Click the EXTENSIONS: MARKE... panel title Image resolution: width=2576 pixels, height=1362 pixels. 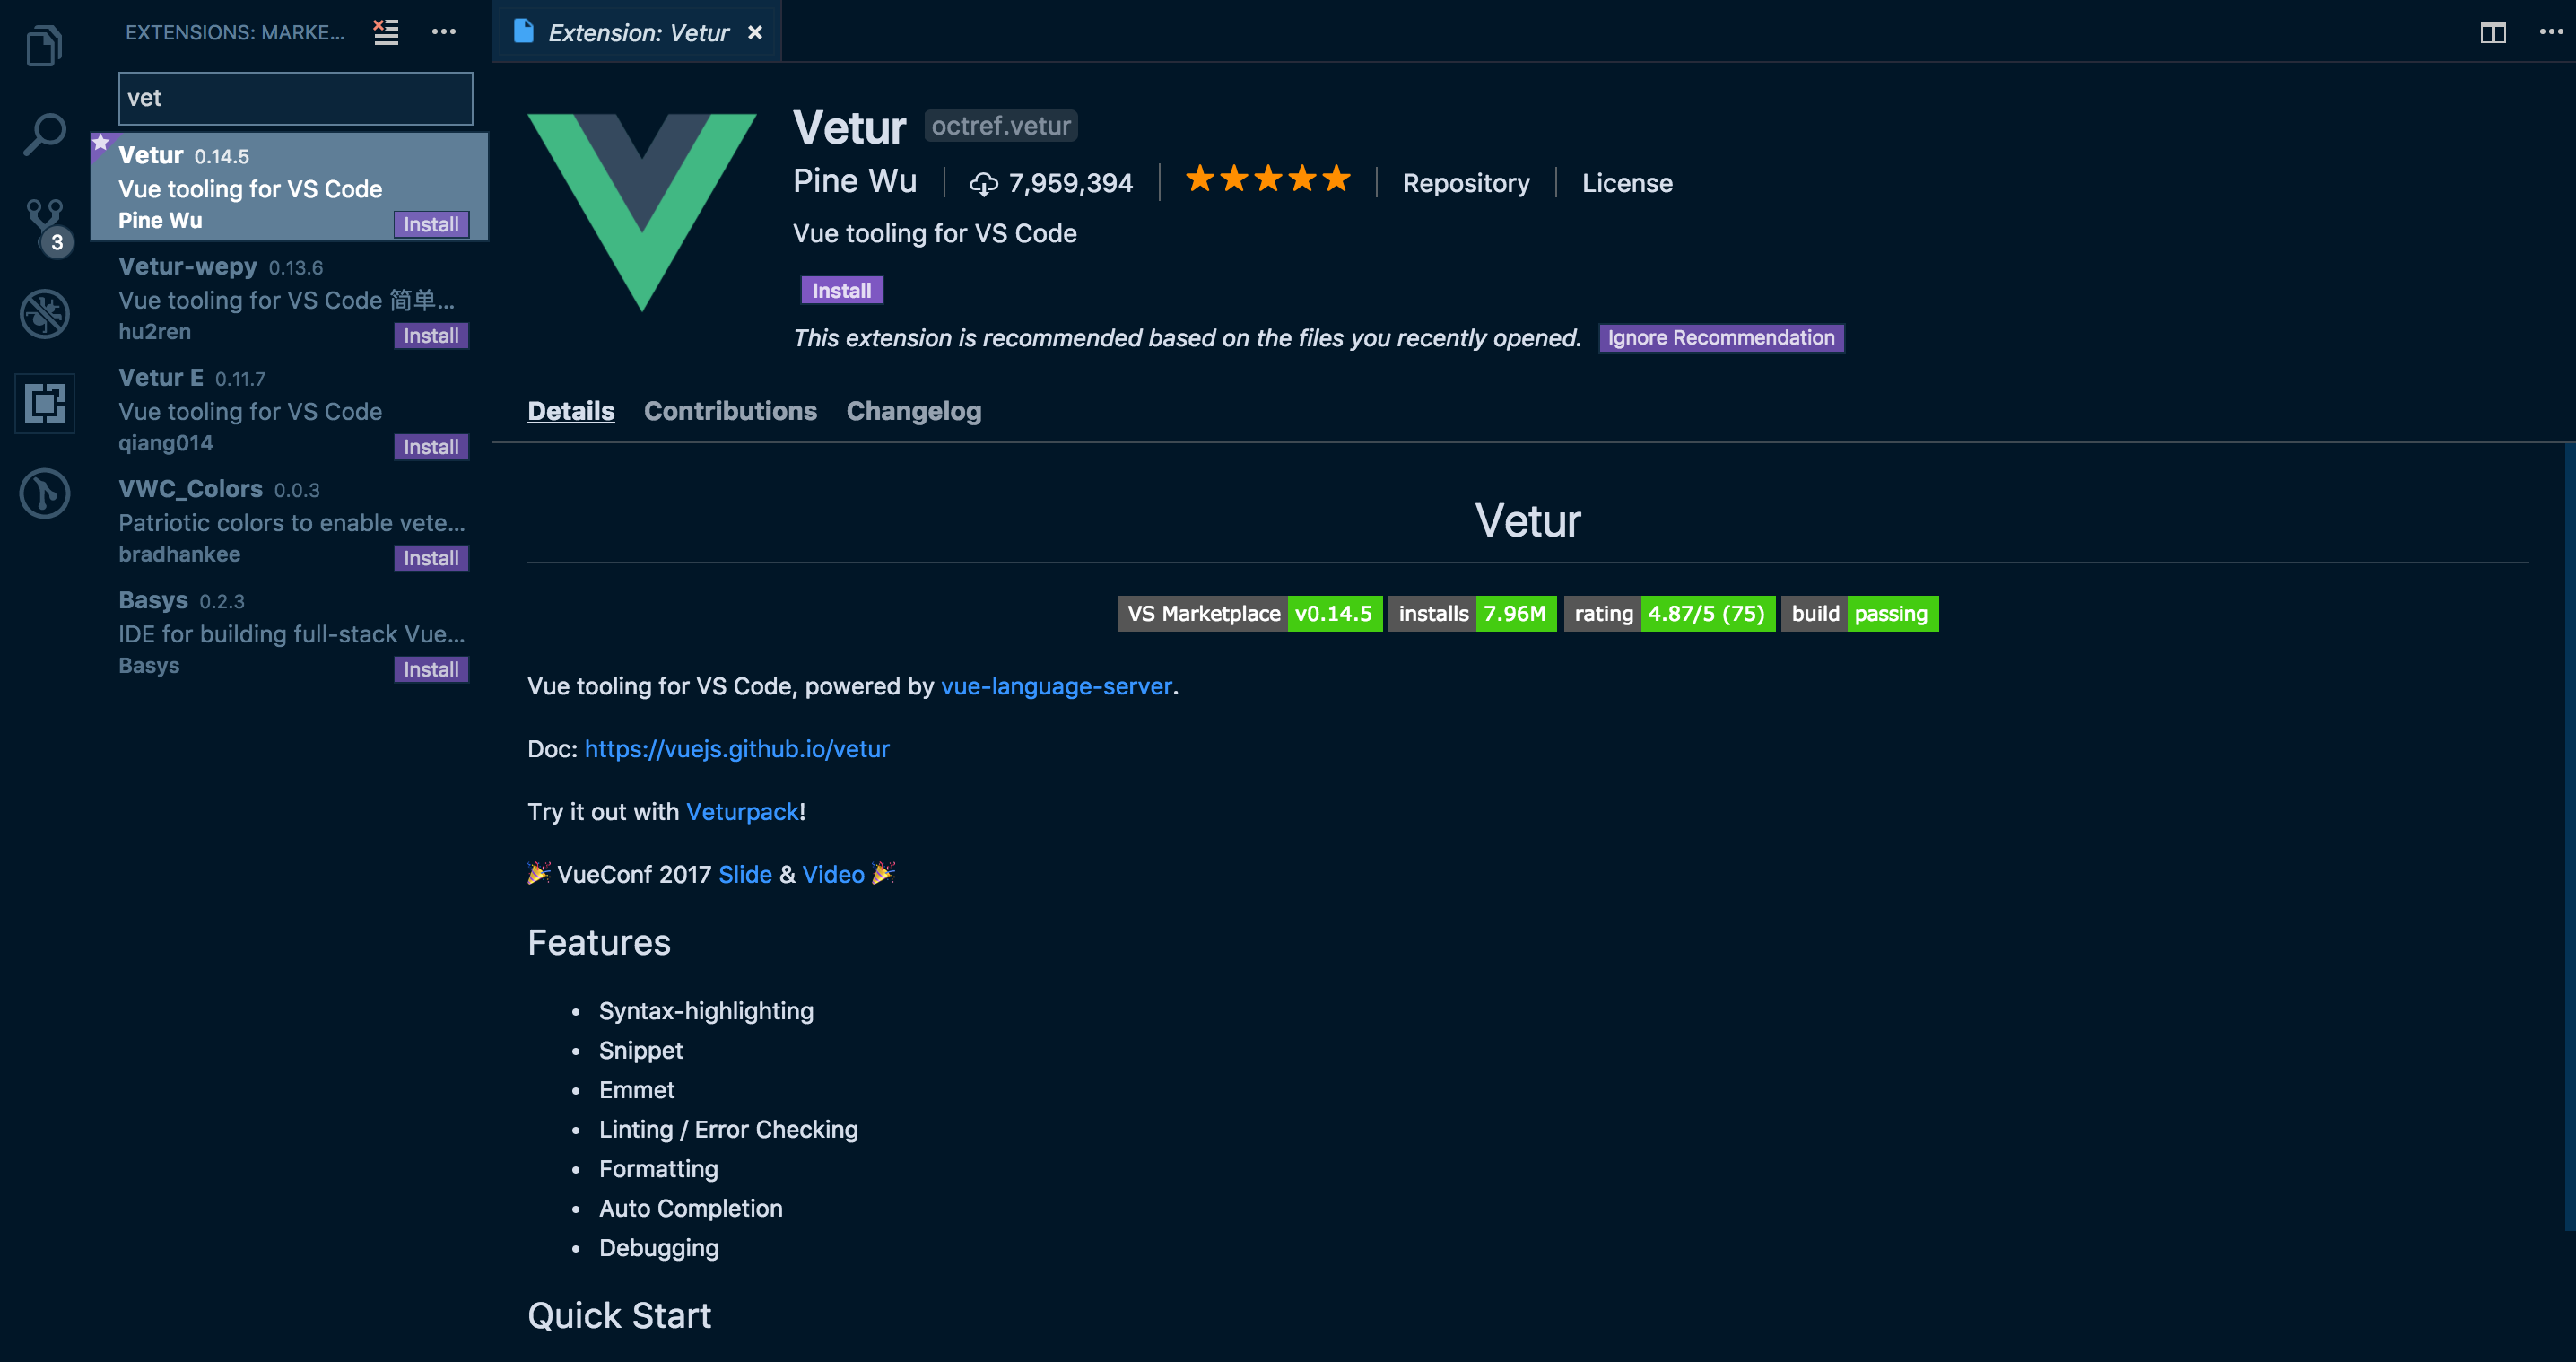[x=234, y=32]
